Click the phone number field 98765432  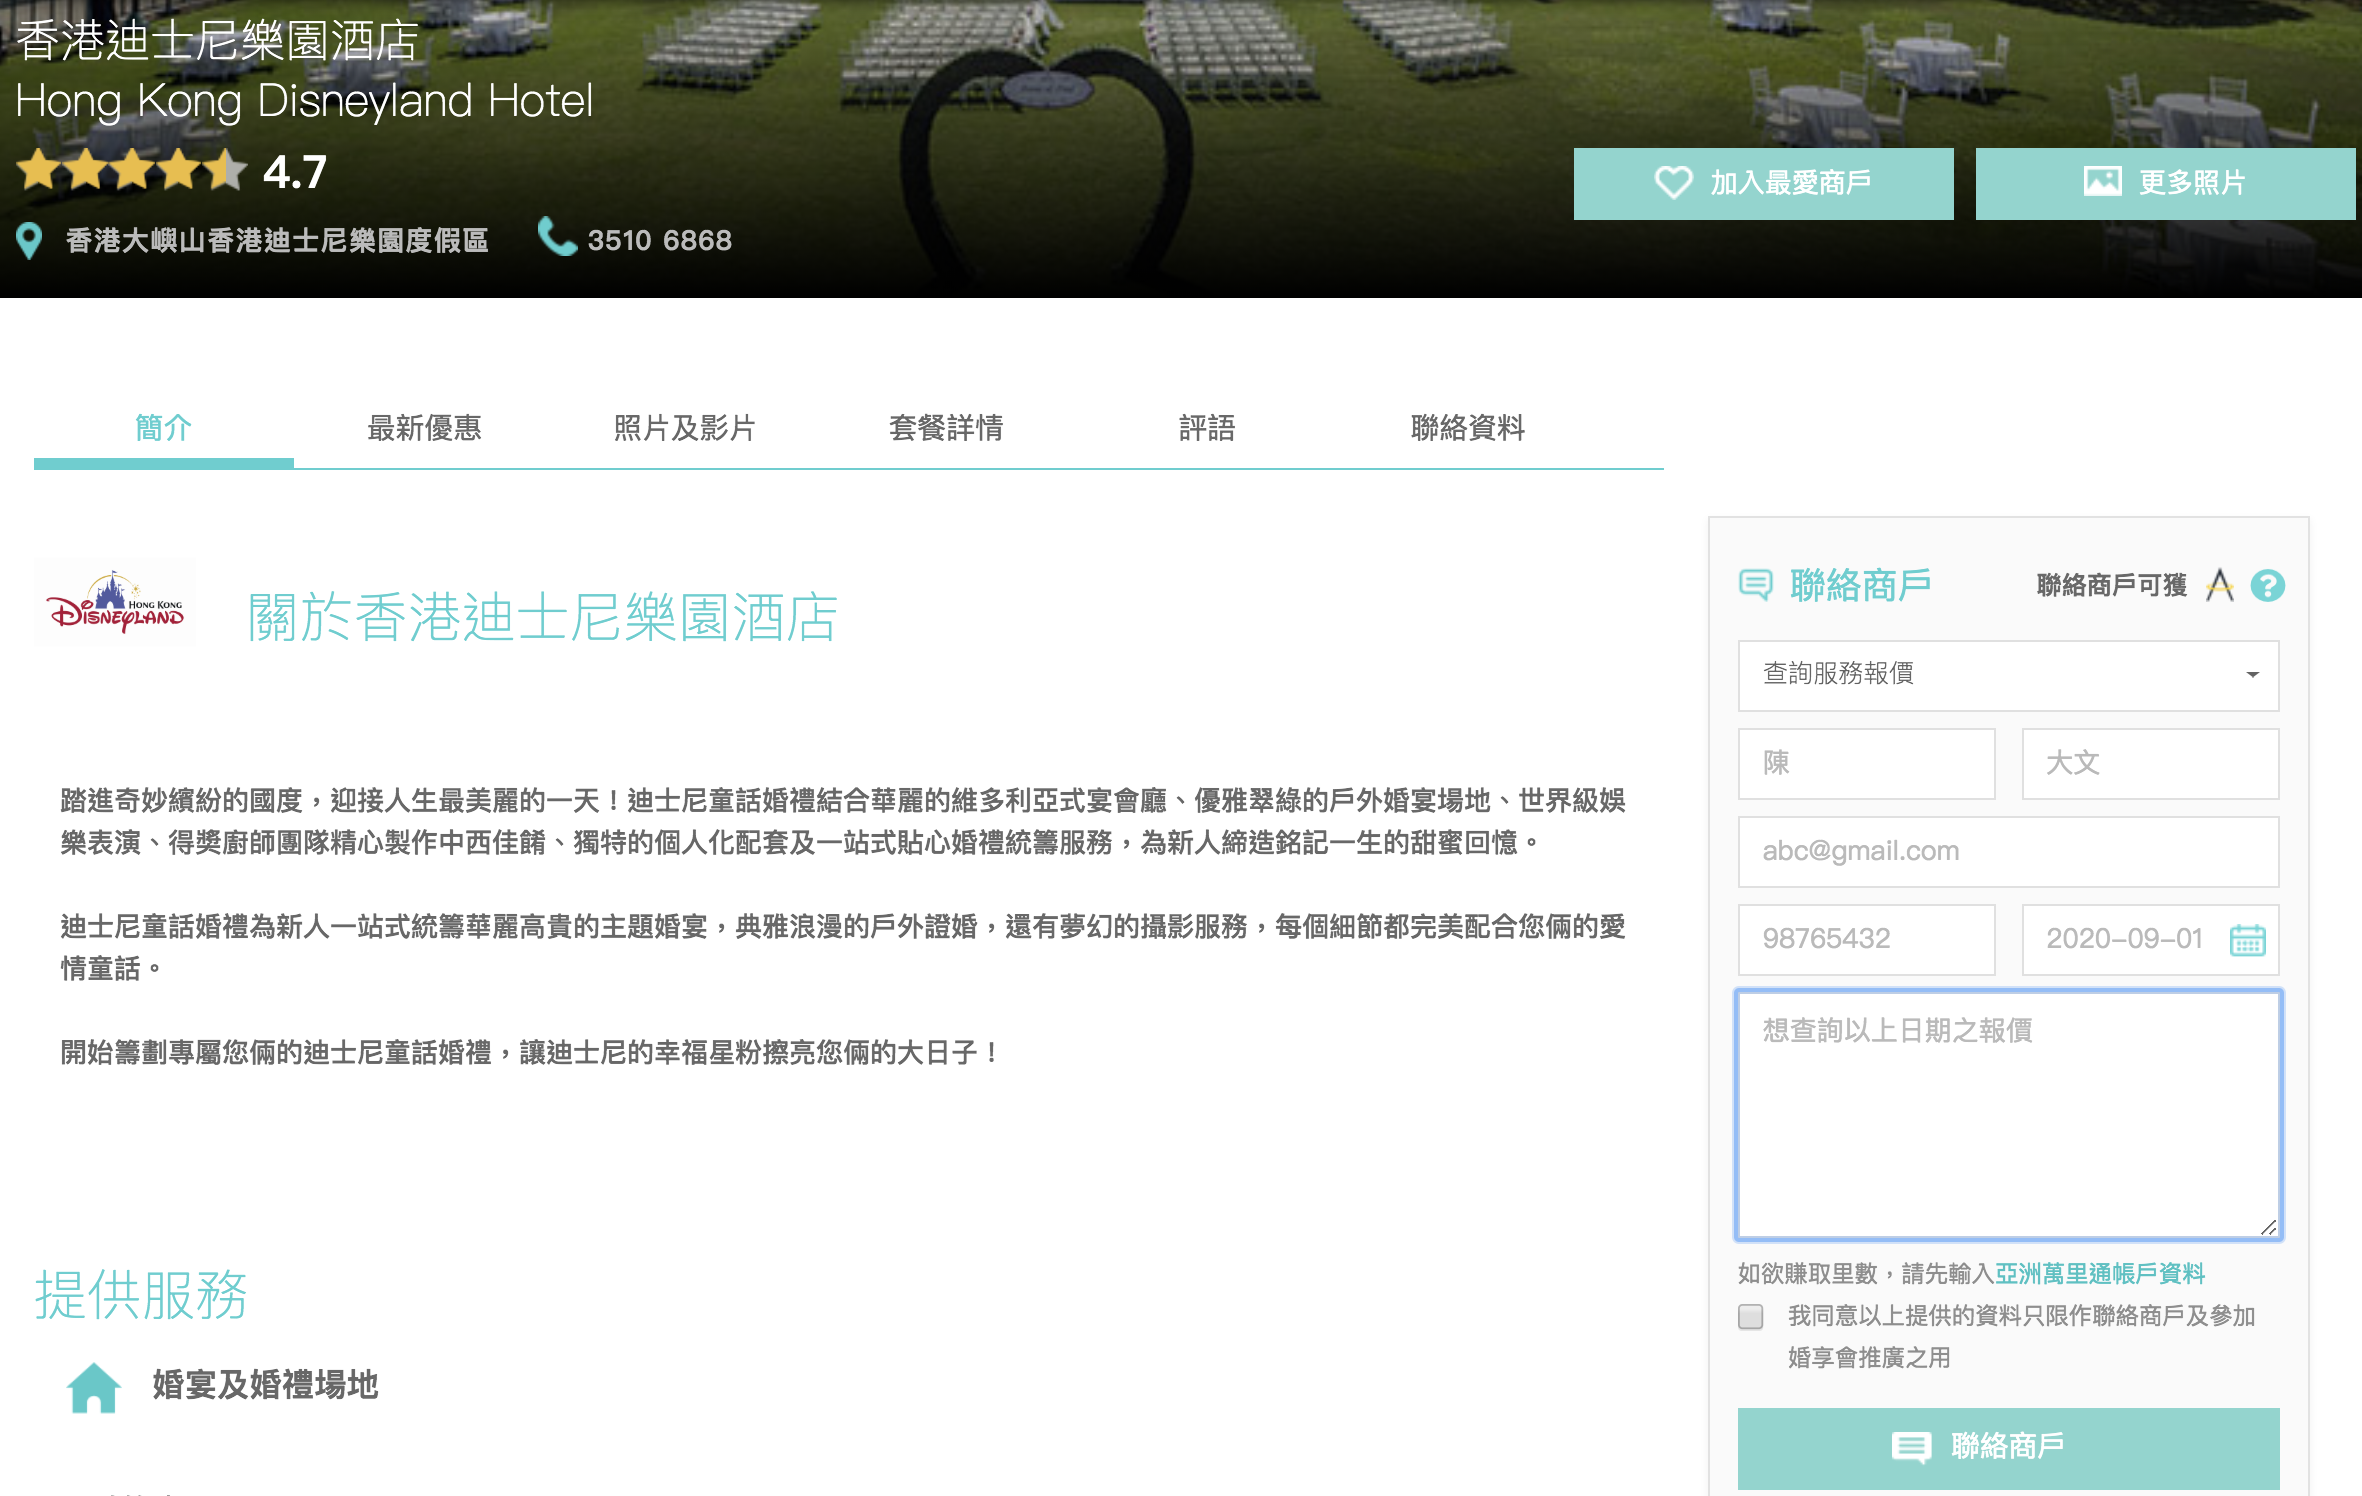(x=1866, y=939)
